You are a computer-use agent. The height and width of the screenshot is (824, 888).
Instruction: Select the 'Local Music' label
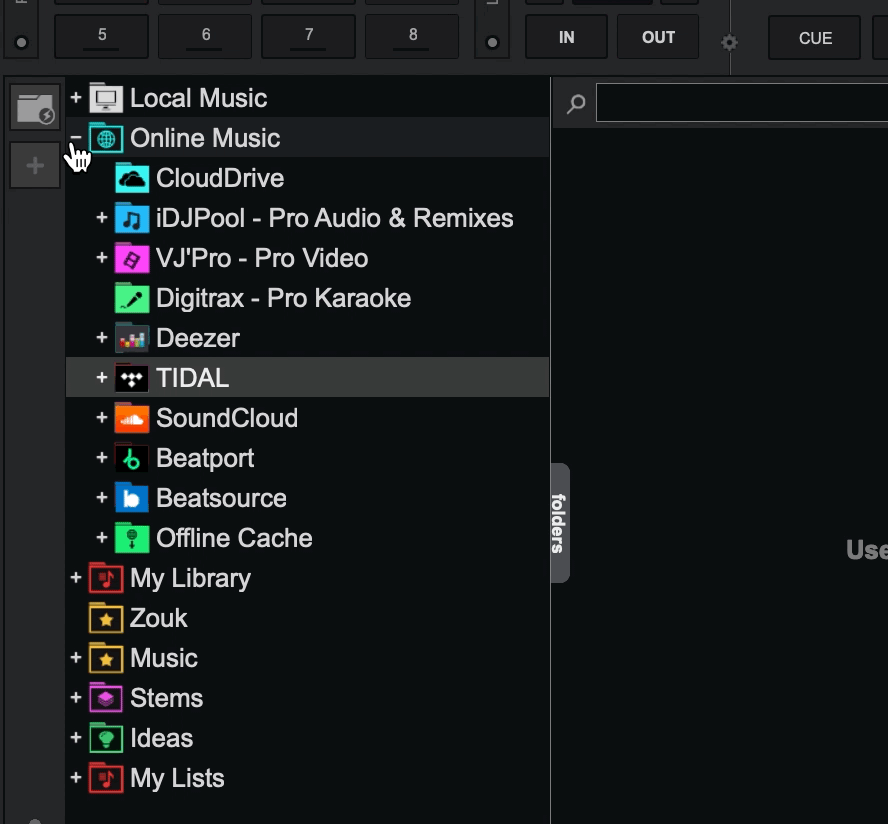[x=199, y=99]
